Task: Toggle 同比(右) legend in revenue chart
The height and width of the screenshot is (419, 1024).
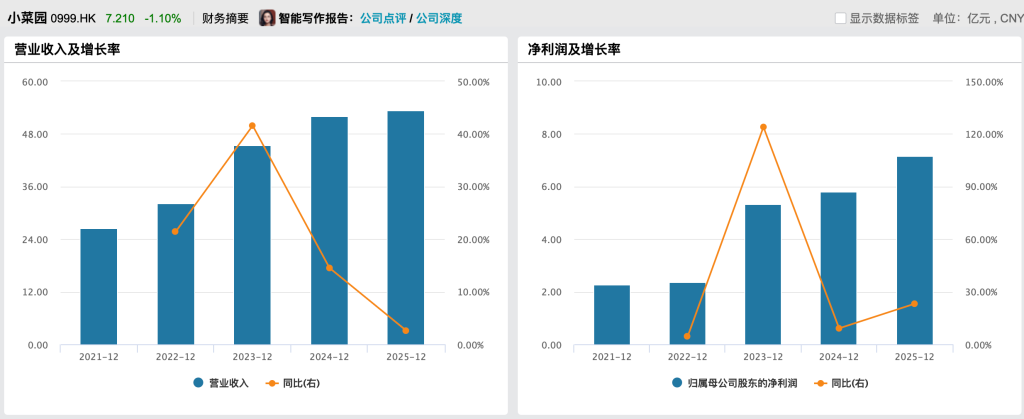Action: coord(293,383)
